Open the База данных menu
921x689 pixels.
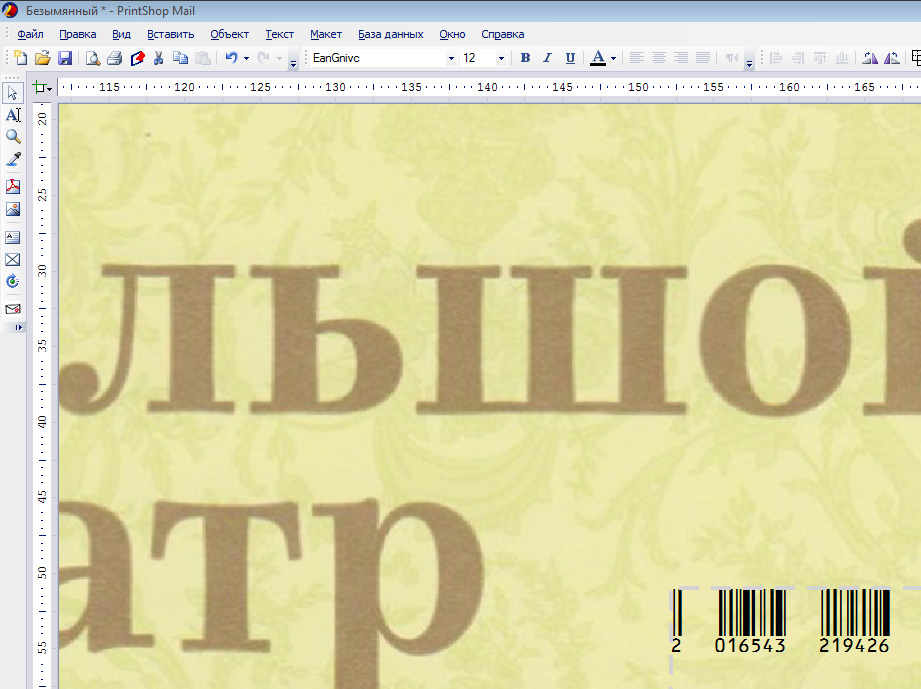[x=391, y=34]
